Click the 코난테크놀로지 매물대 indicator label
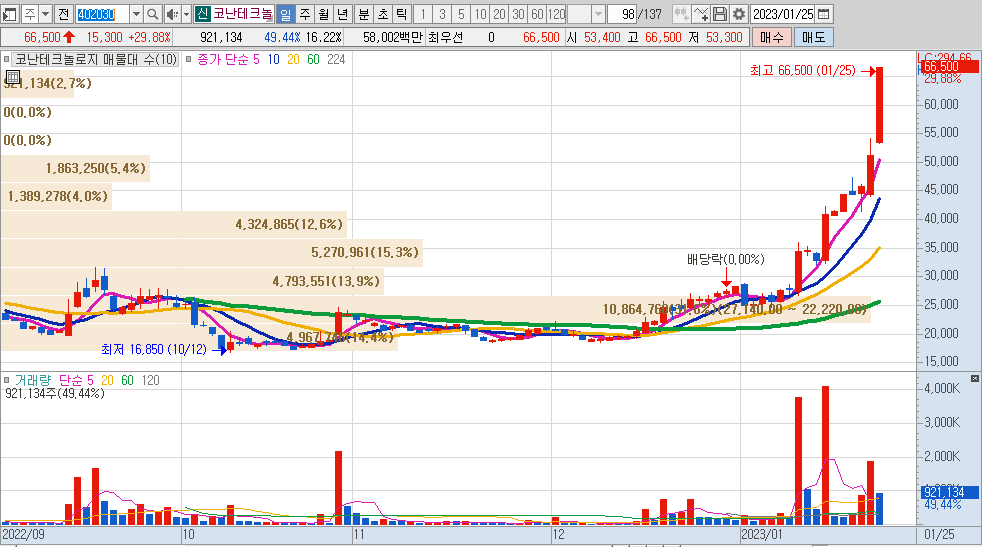Viewport: 982px width, 547px height. (x=96, y=60)
